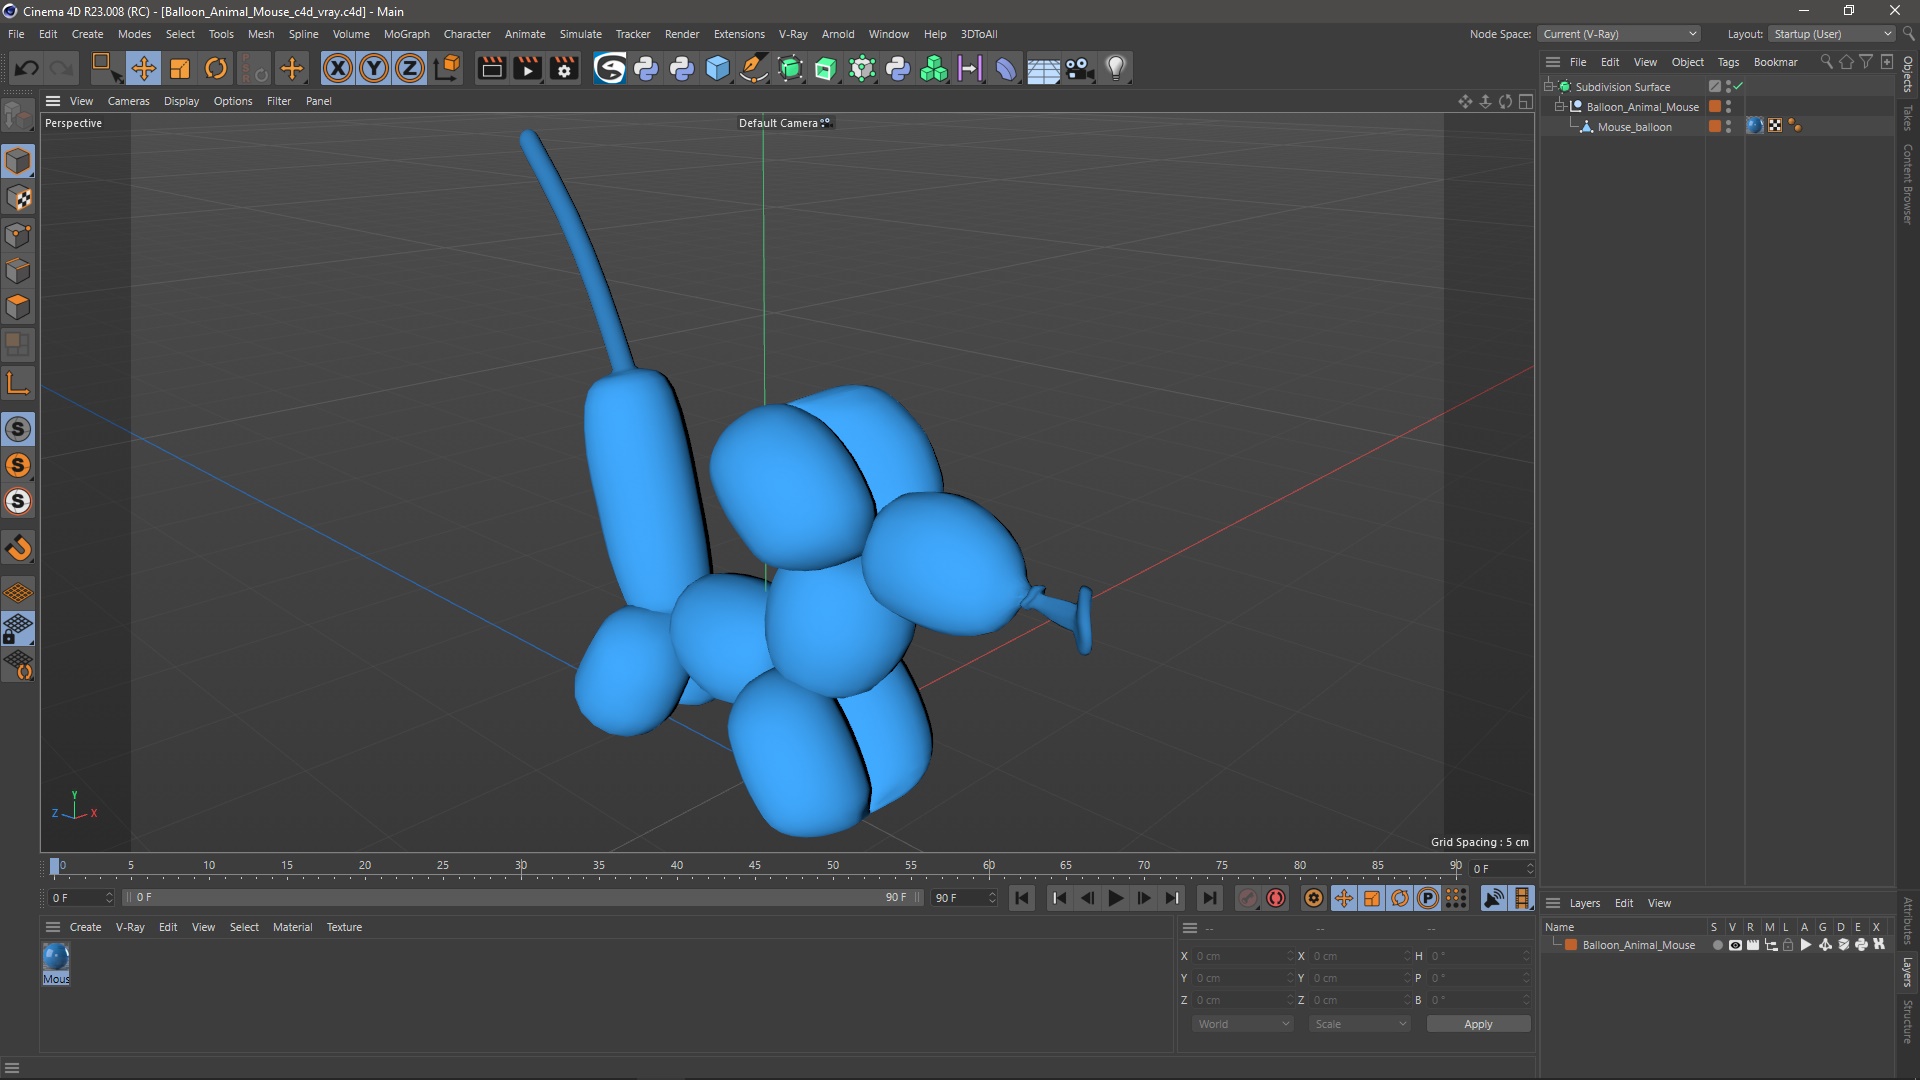
Task: Open Edit Render Settings
Action: click(564, 68)
